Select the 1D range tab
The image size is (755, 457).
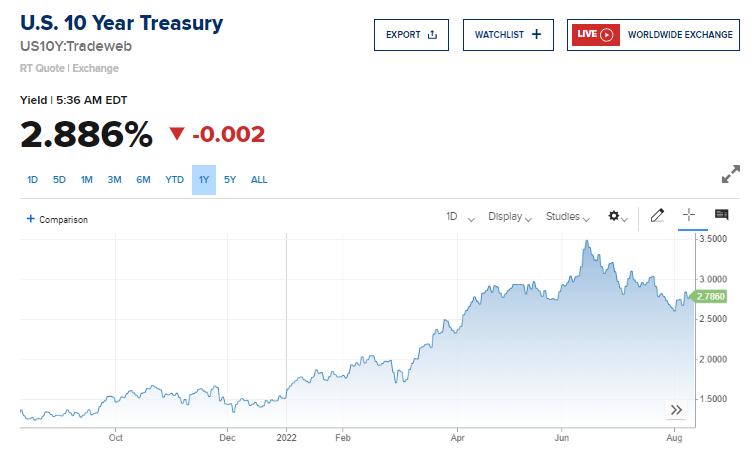pyautogui.click(x=32, y=180)
